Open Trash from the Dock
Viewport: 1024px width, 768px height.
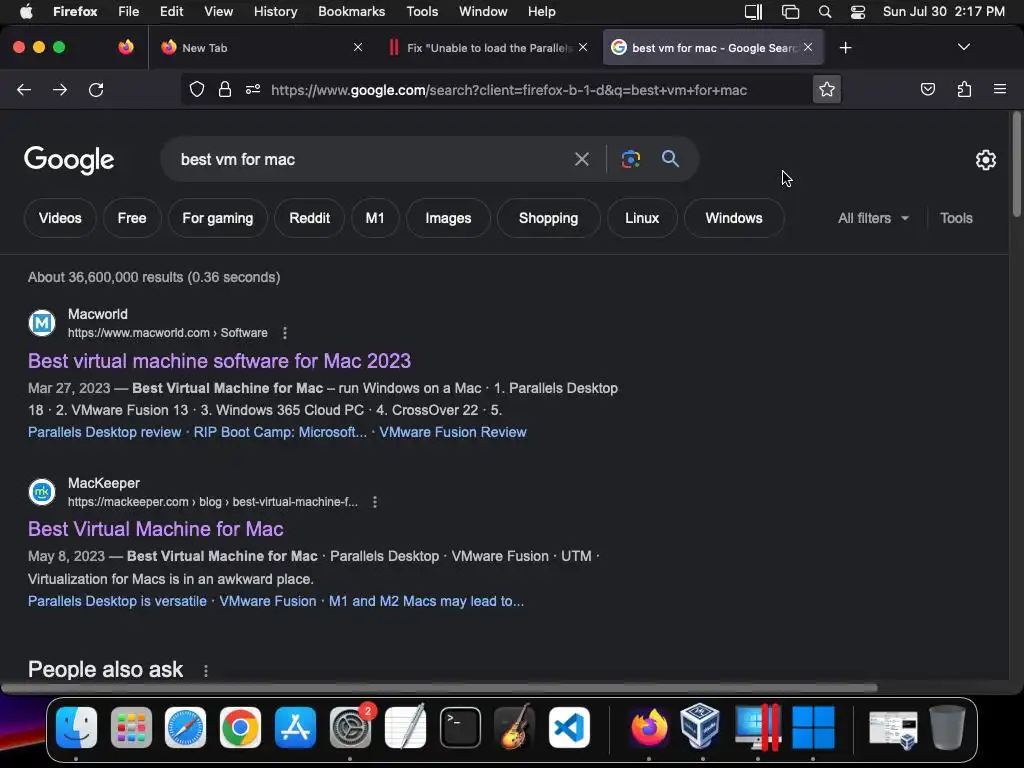tap(947, 727)
